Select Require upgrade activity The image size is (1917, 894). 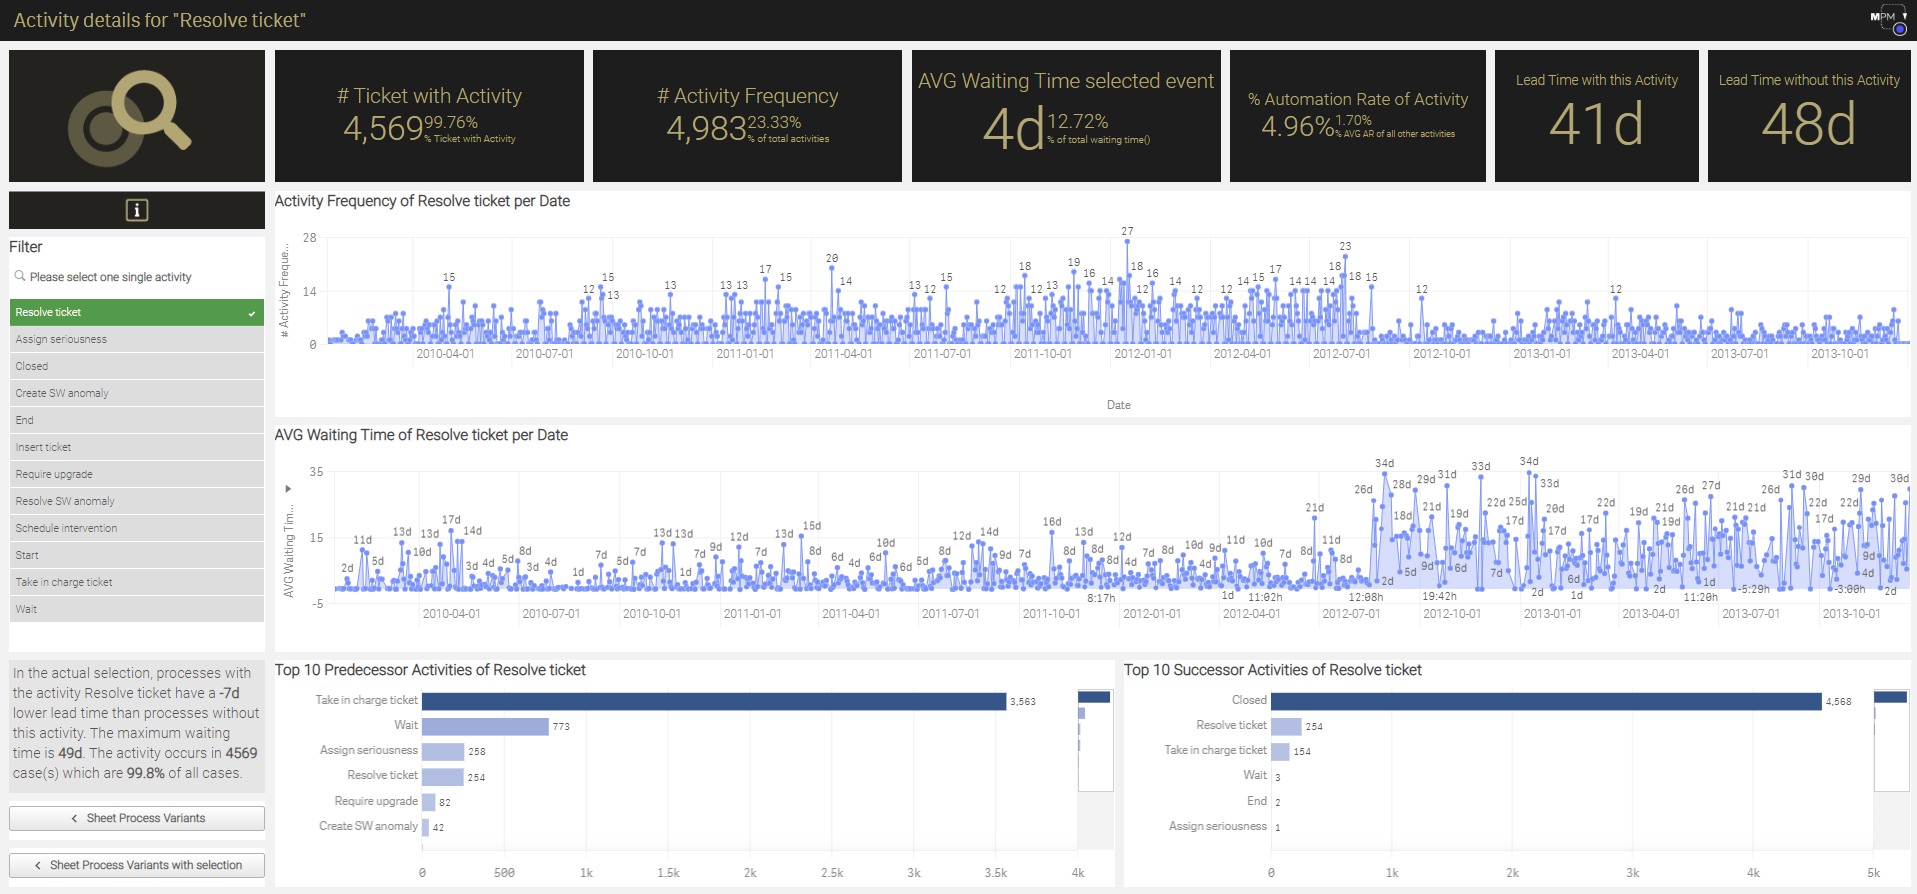point(137,474)
